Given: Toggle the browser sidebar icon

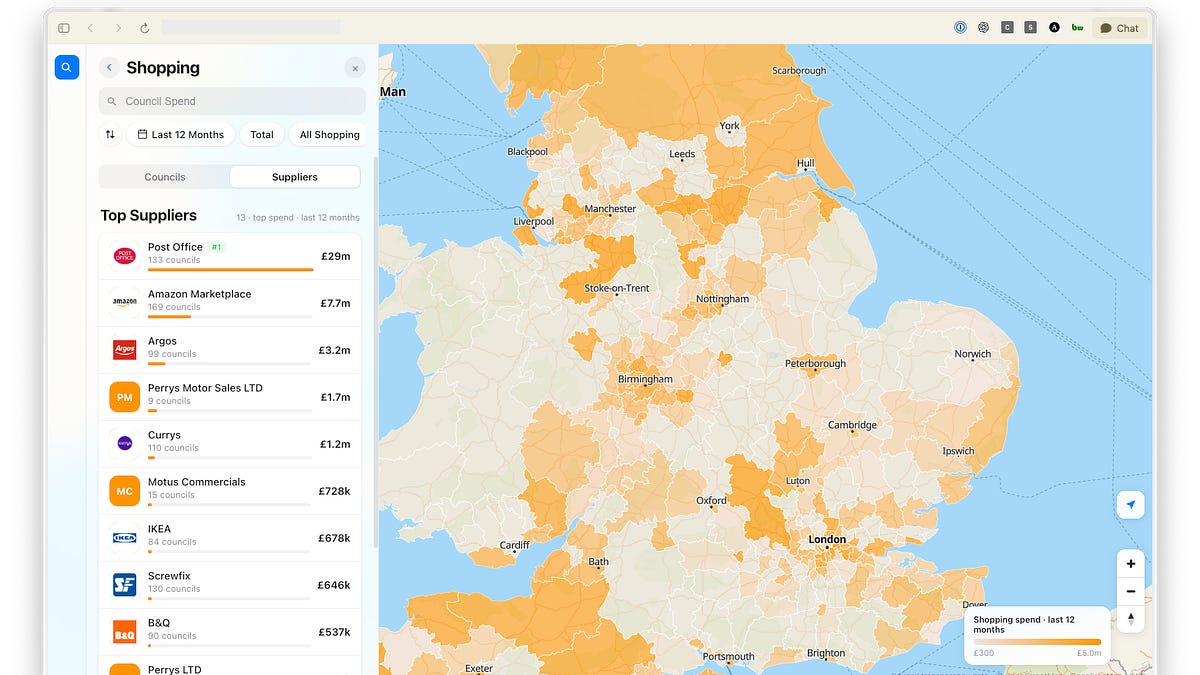Looking at the screenshot, I should pyautogui.click(x=64, y=28).
